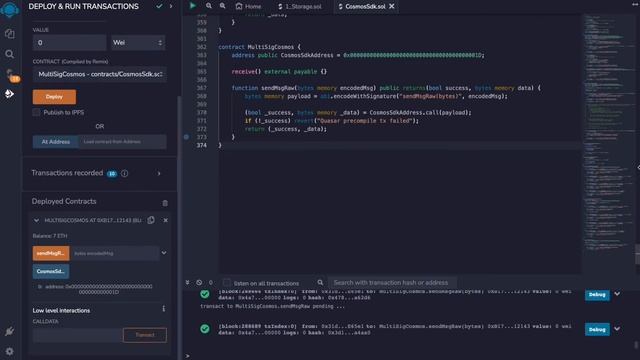
Task: Click the terminal pending transactions counter 0
Action: [x=211, y=282]
